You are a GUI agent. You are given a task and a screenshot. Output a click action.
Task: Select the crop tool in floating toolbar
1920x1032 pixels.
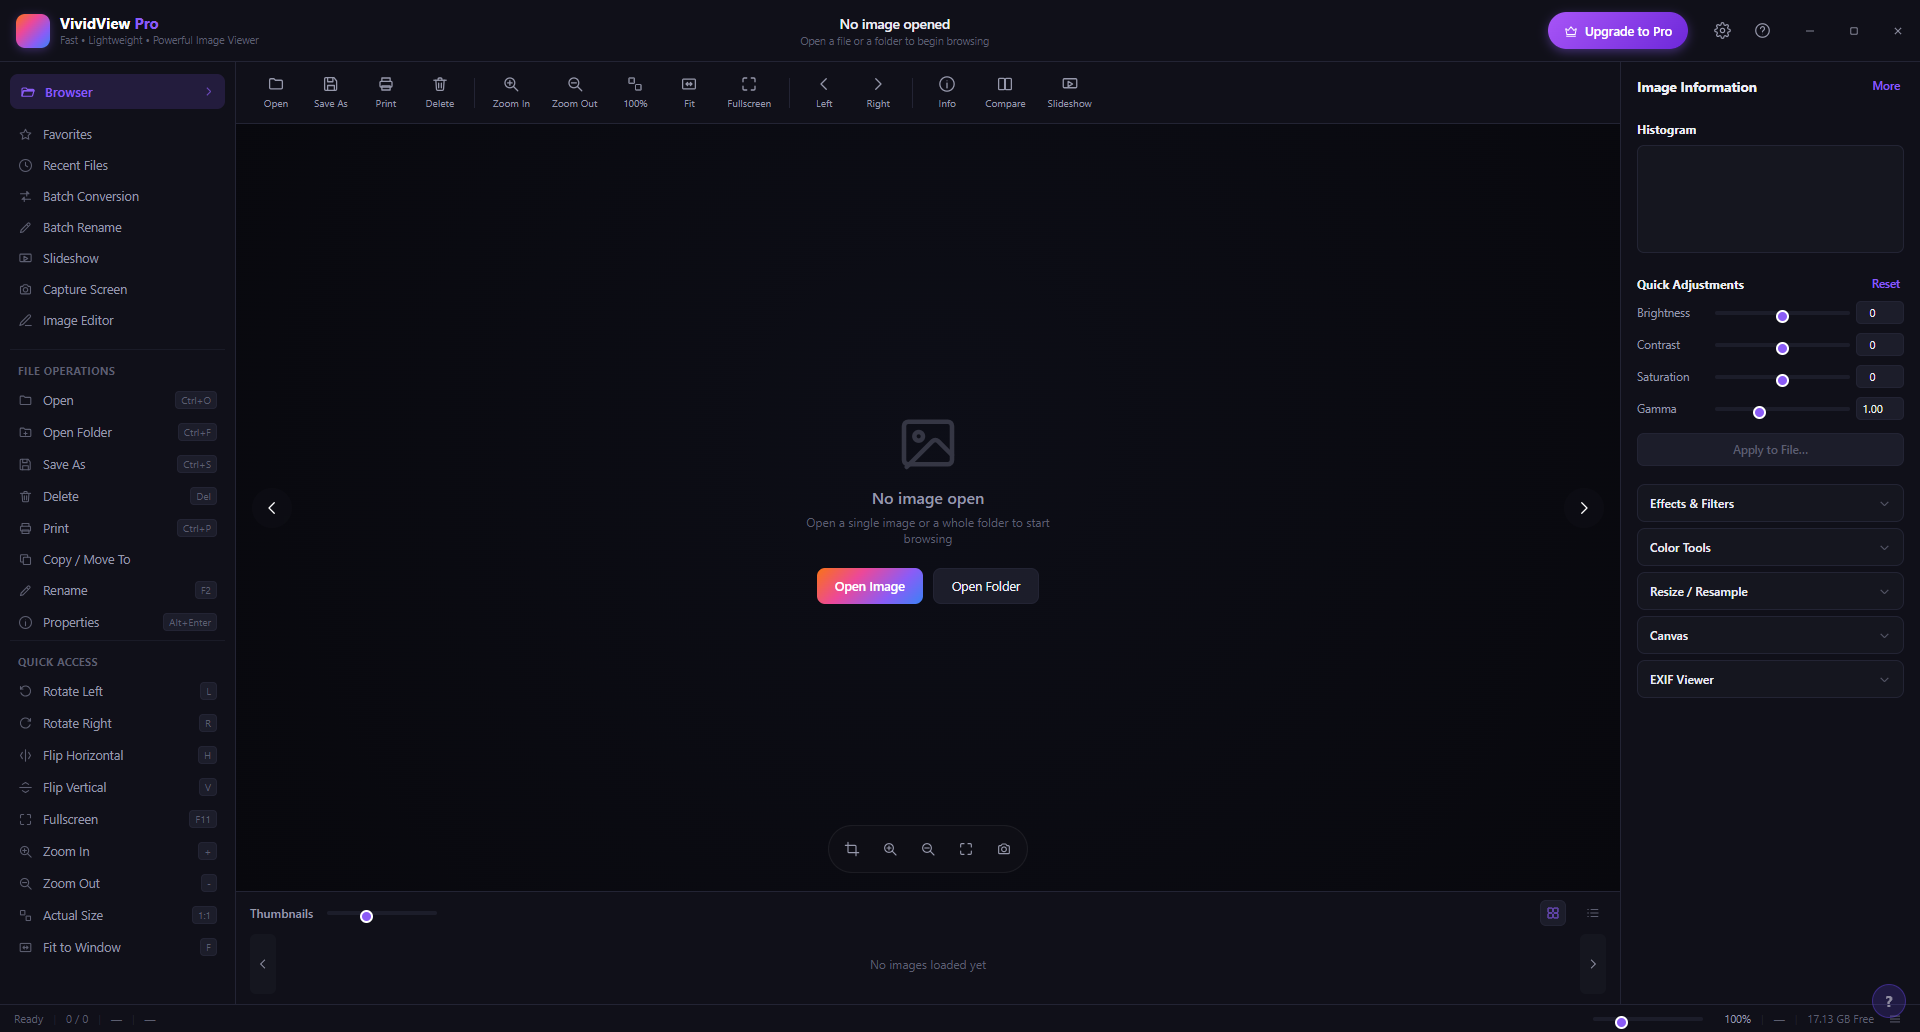coord(852,849)
